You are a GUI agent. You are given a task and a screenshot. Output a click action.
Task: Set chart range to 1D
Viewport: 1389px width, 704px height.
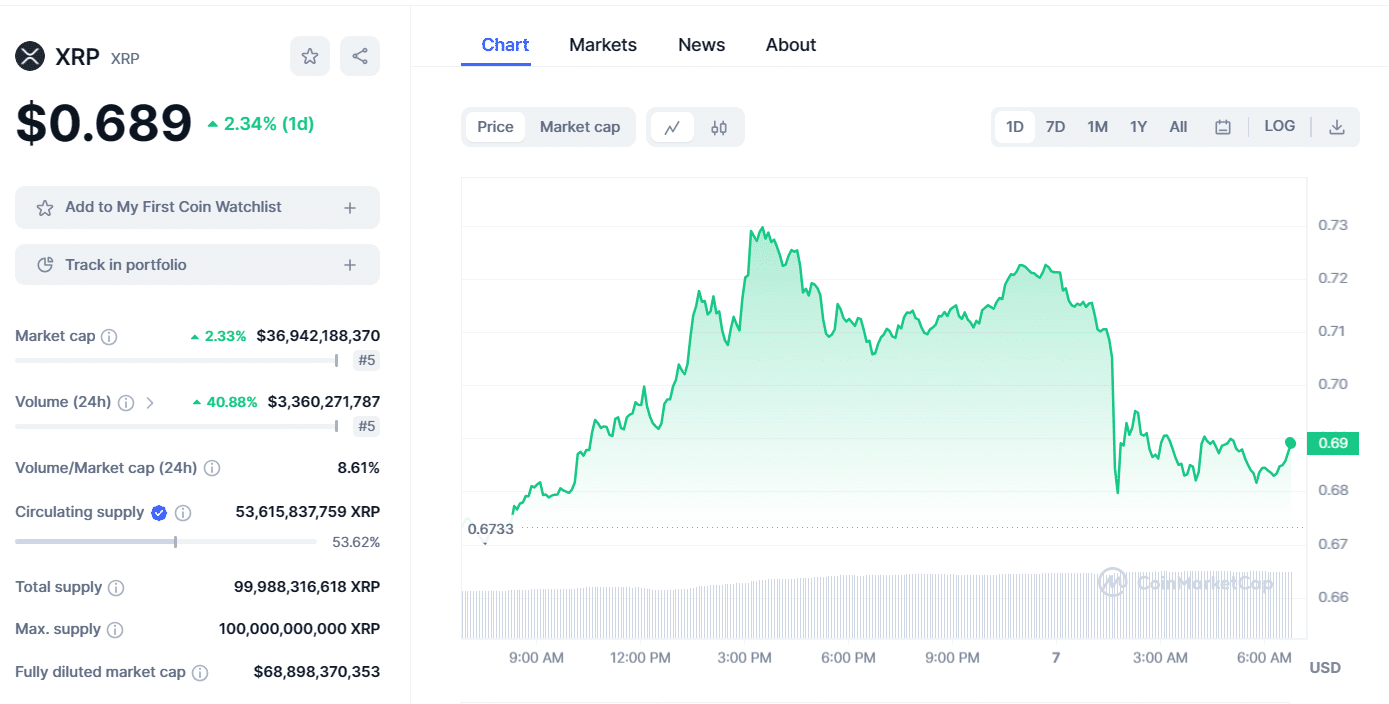tap(1015, 127)
